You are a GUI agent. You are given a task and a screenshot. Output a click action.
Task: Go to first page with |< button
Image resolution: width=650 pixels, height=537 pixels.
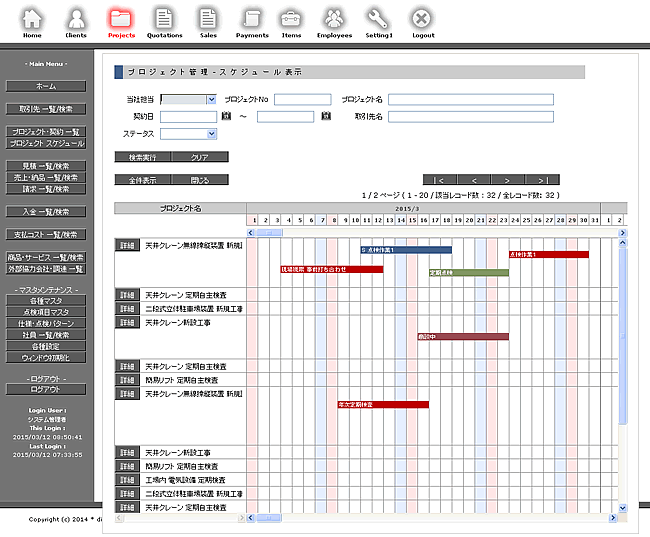click(x=440, y=180)
